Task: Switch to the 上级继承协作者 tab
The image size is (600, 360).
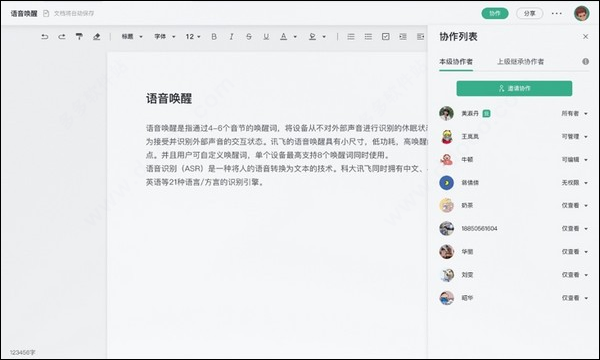Action: 520,62
